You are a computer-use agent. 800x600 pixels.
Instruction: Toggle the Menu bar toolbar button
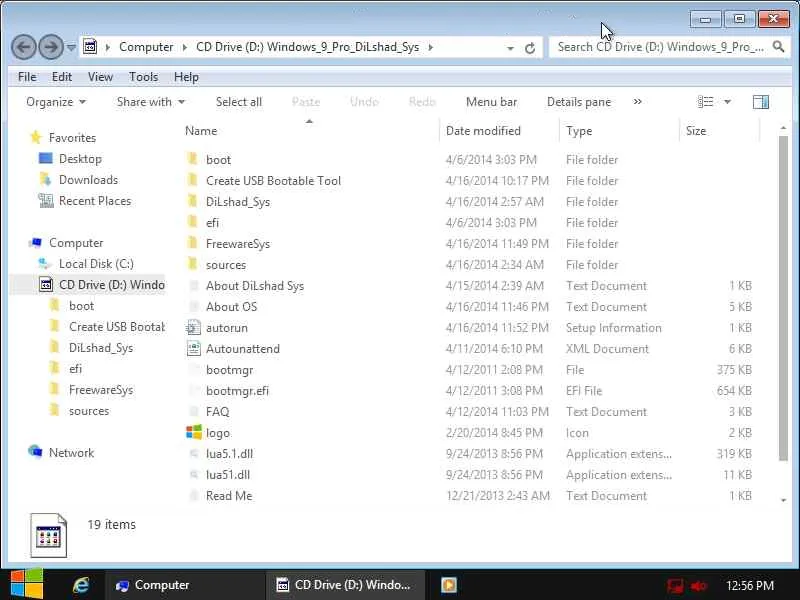pos(491,102)
